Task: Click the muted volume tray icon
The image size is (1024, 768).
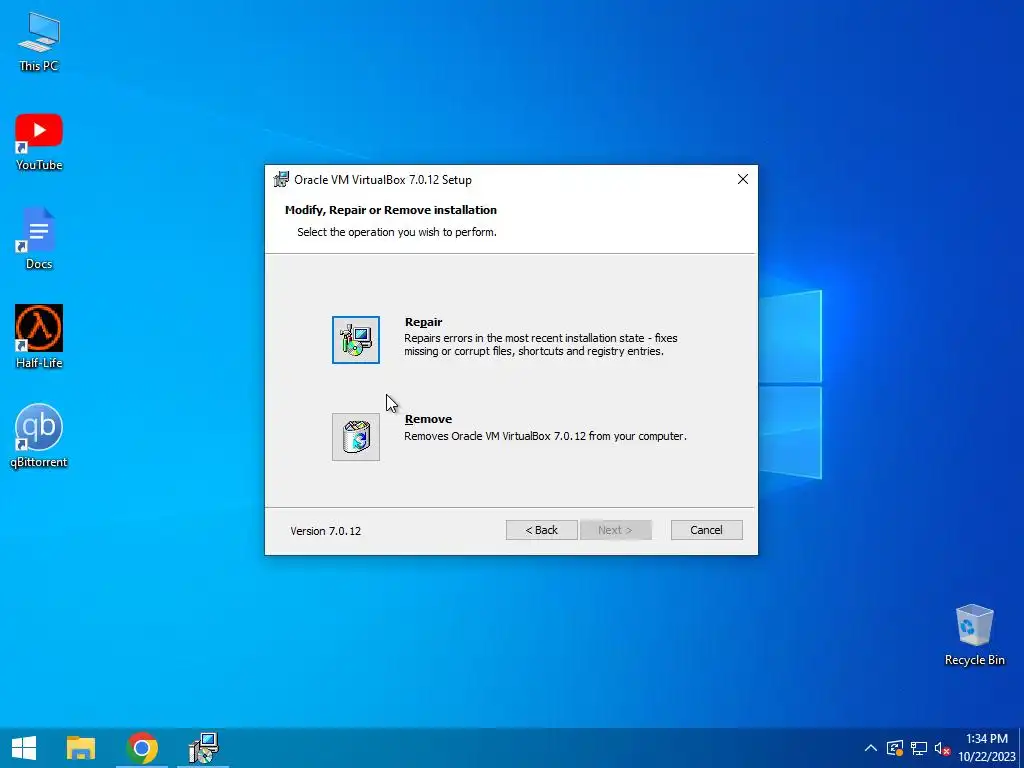Action: [942, 748]
